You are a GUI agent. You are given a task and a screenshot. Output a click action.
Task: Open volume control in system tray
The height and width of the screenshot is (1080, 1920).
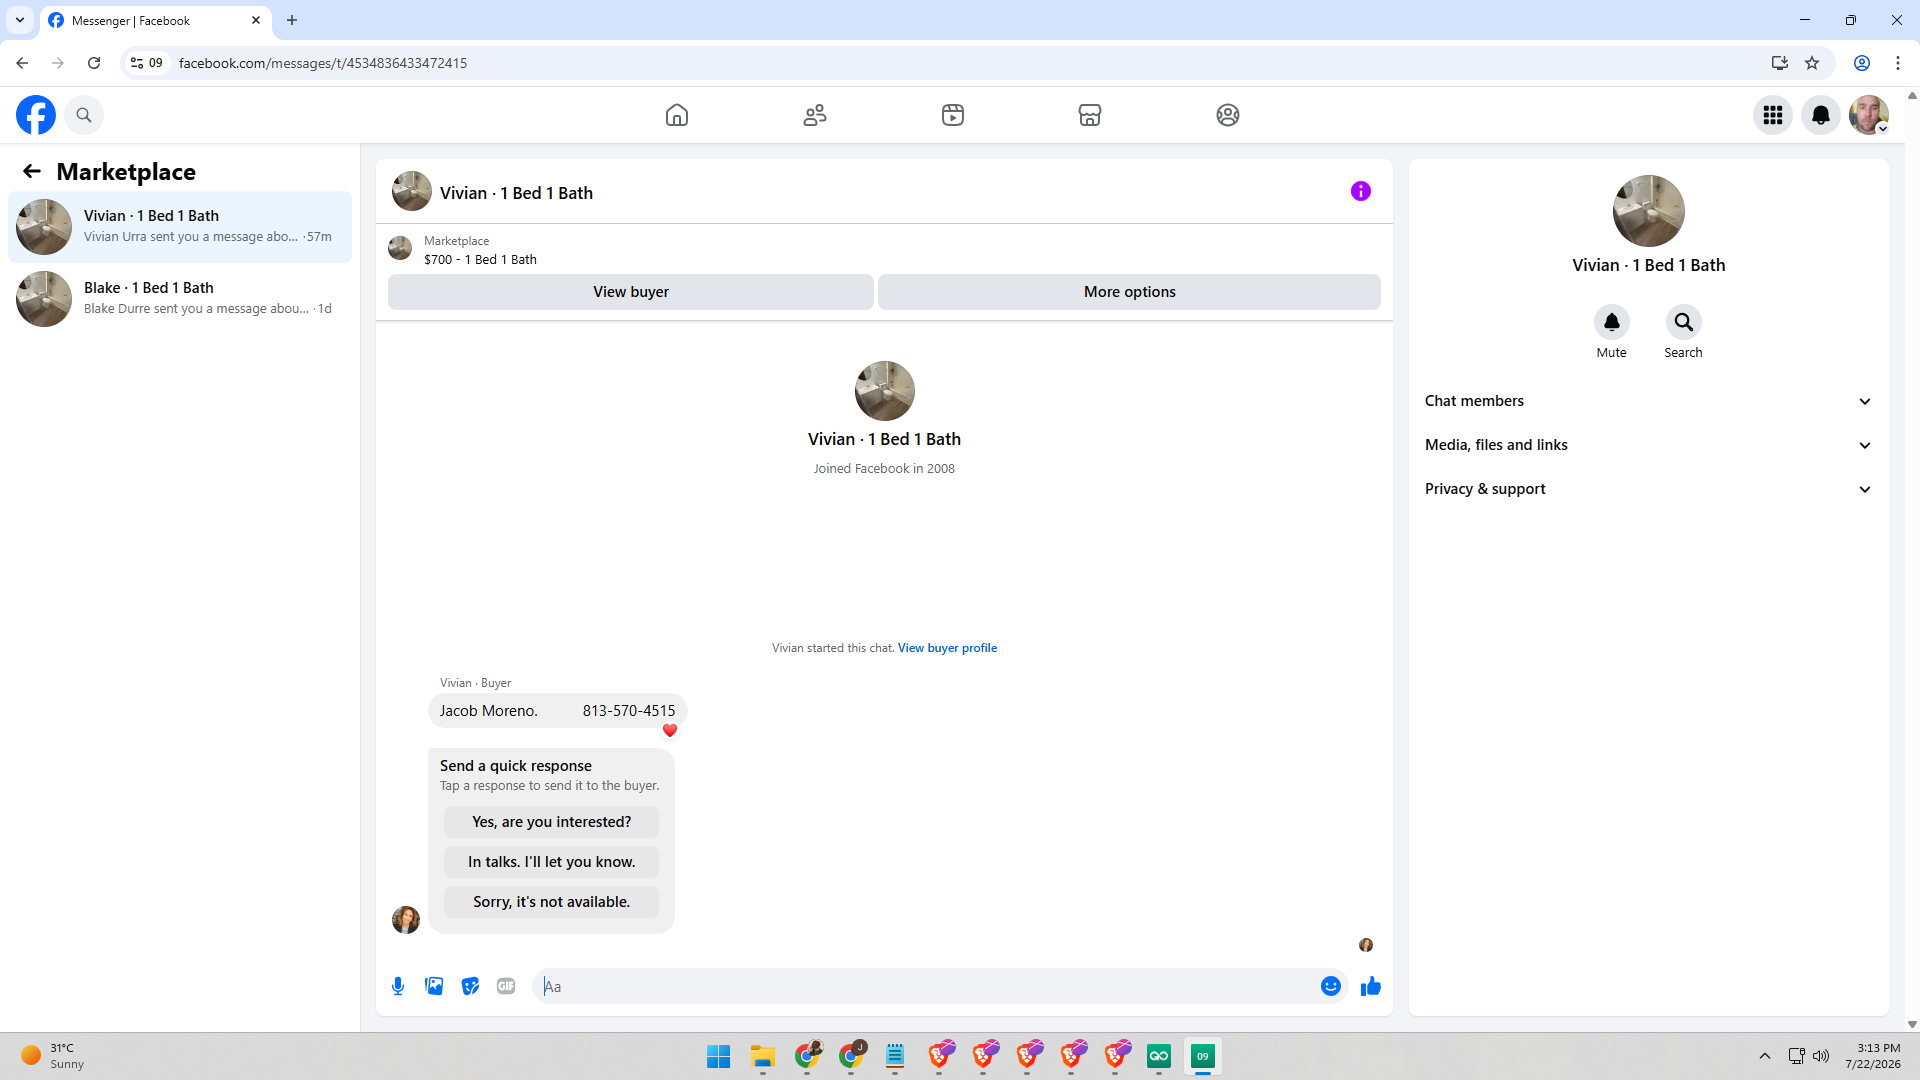click(1821, 1056)
